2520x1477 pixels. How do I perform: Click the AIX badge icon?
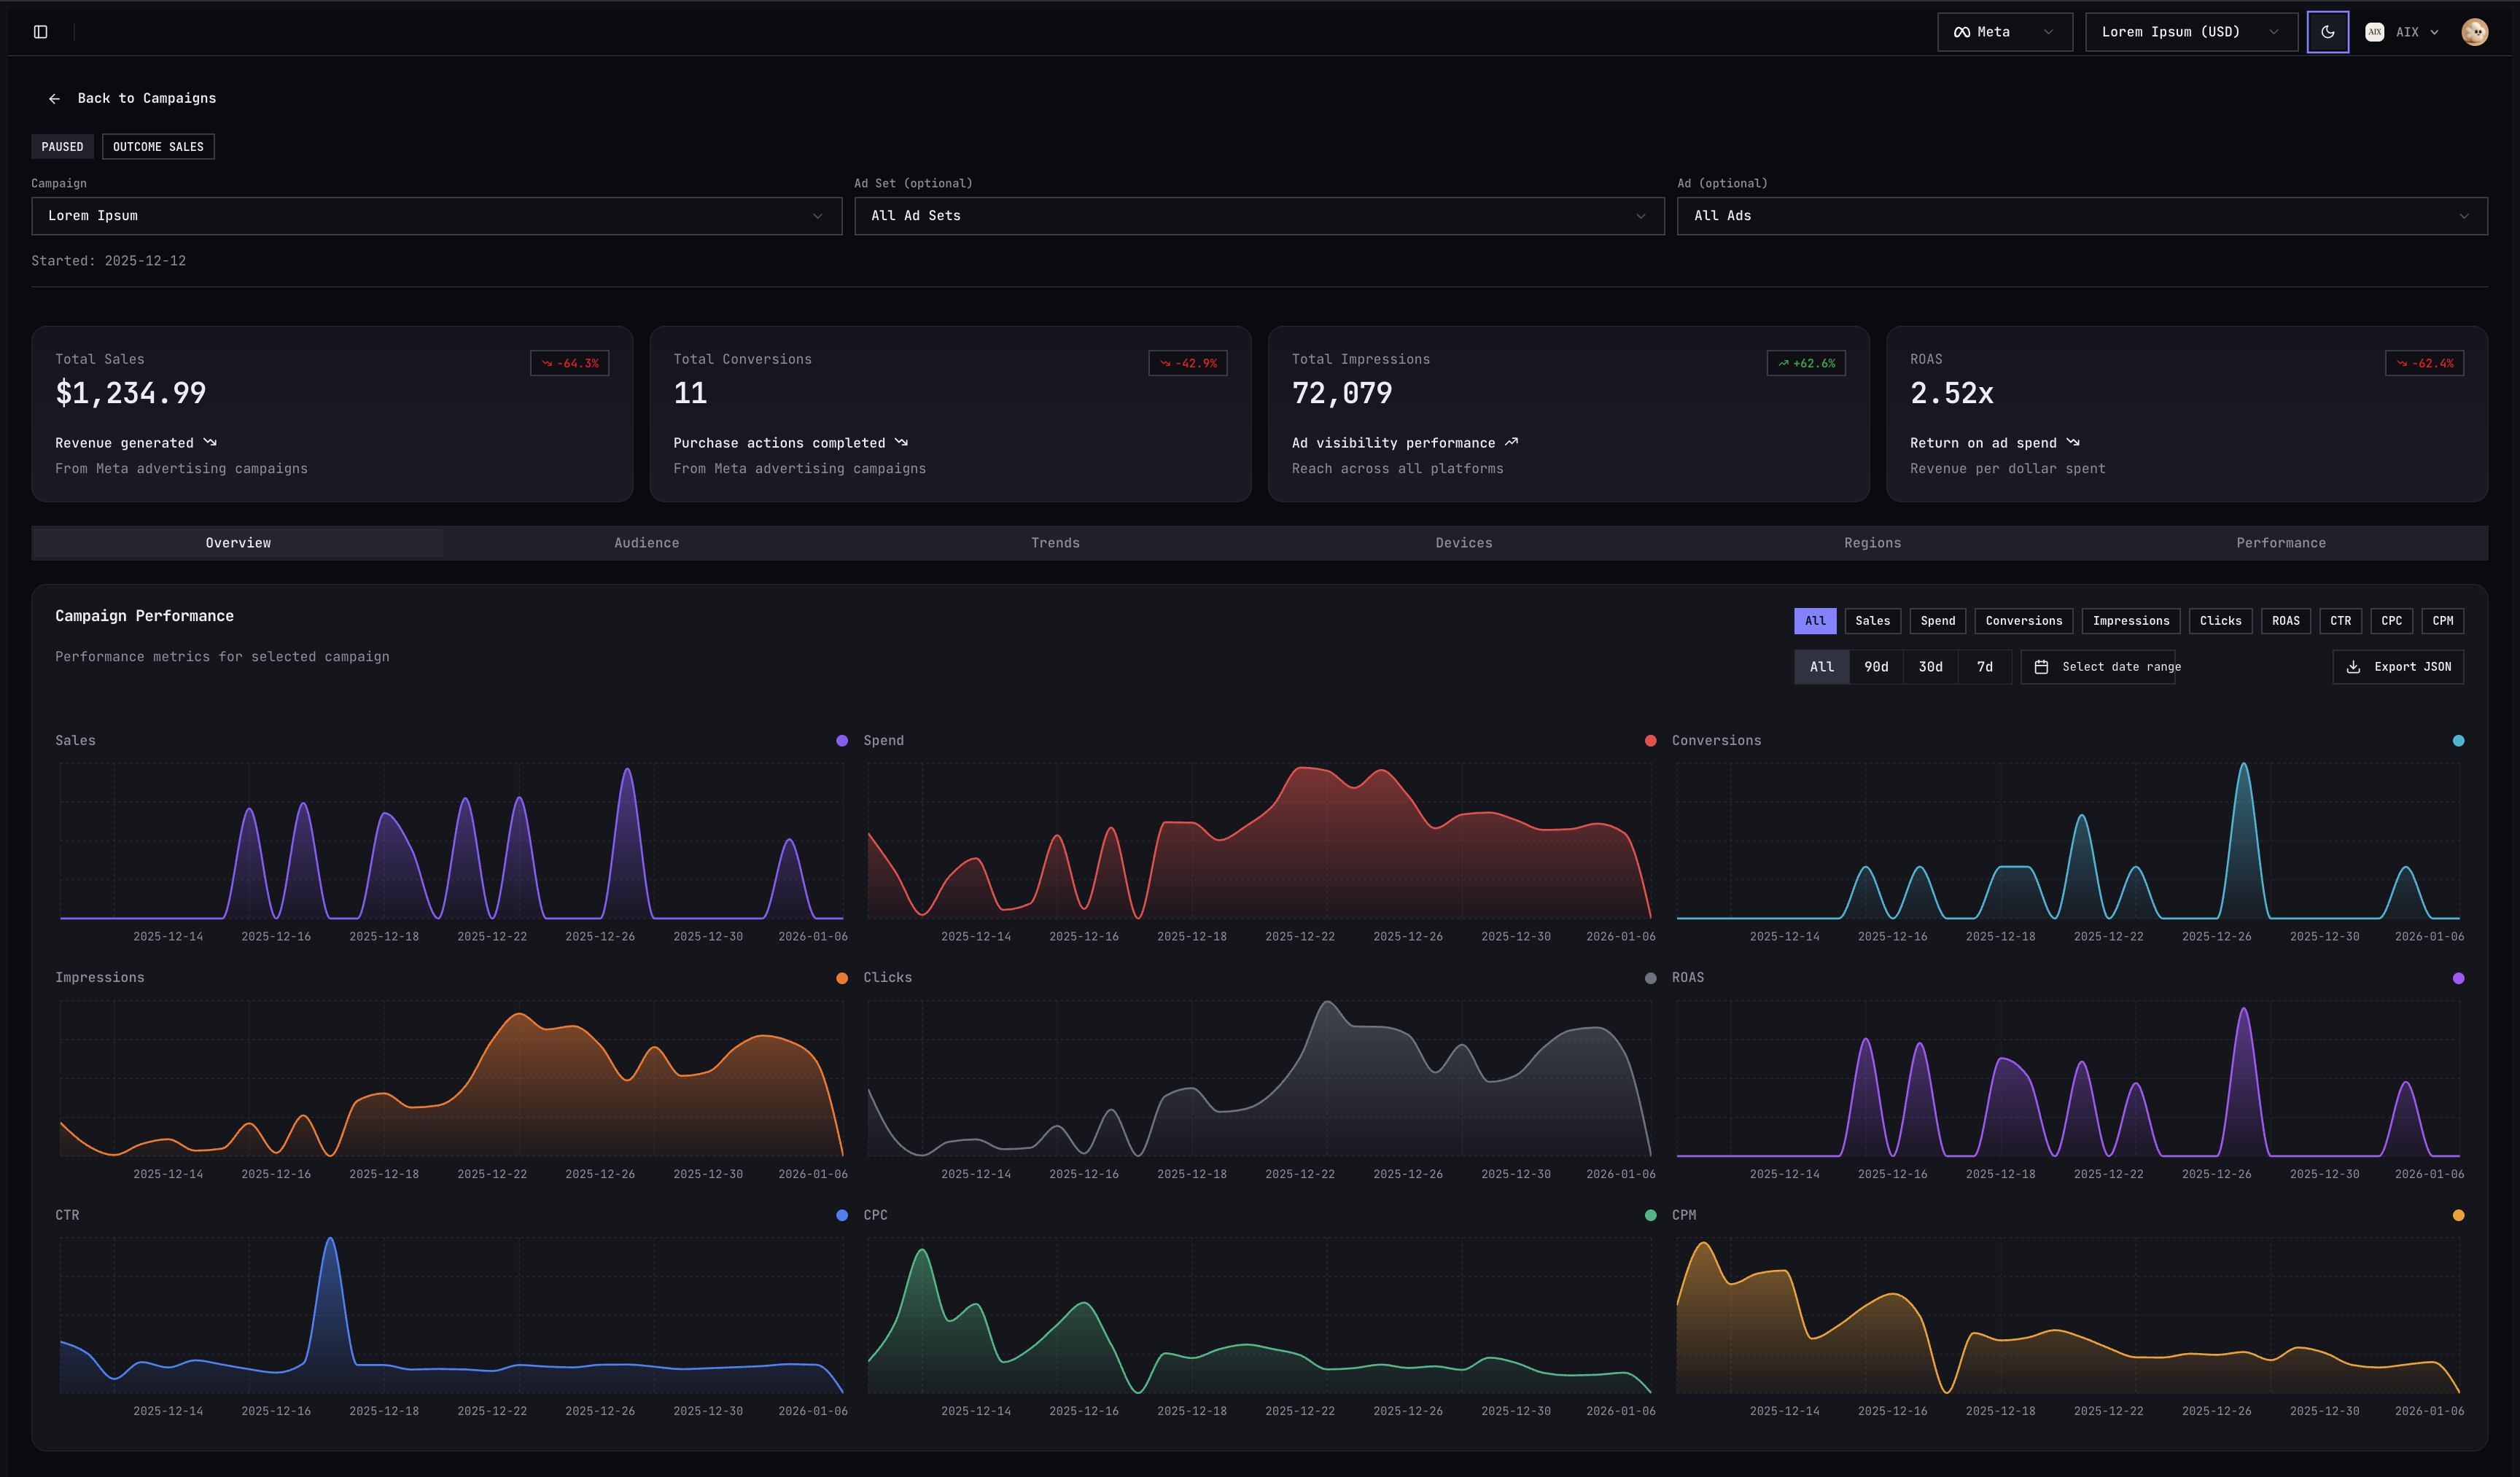2376,31
